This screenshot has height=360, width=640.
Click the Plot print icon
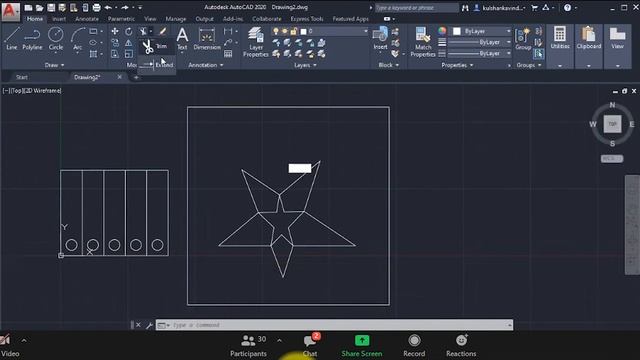96,7
